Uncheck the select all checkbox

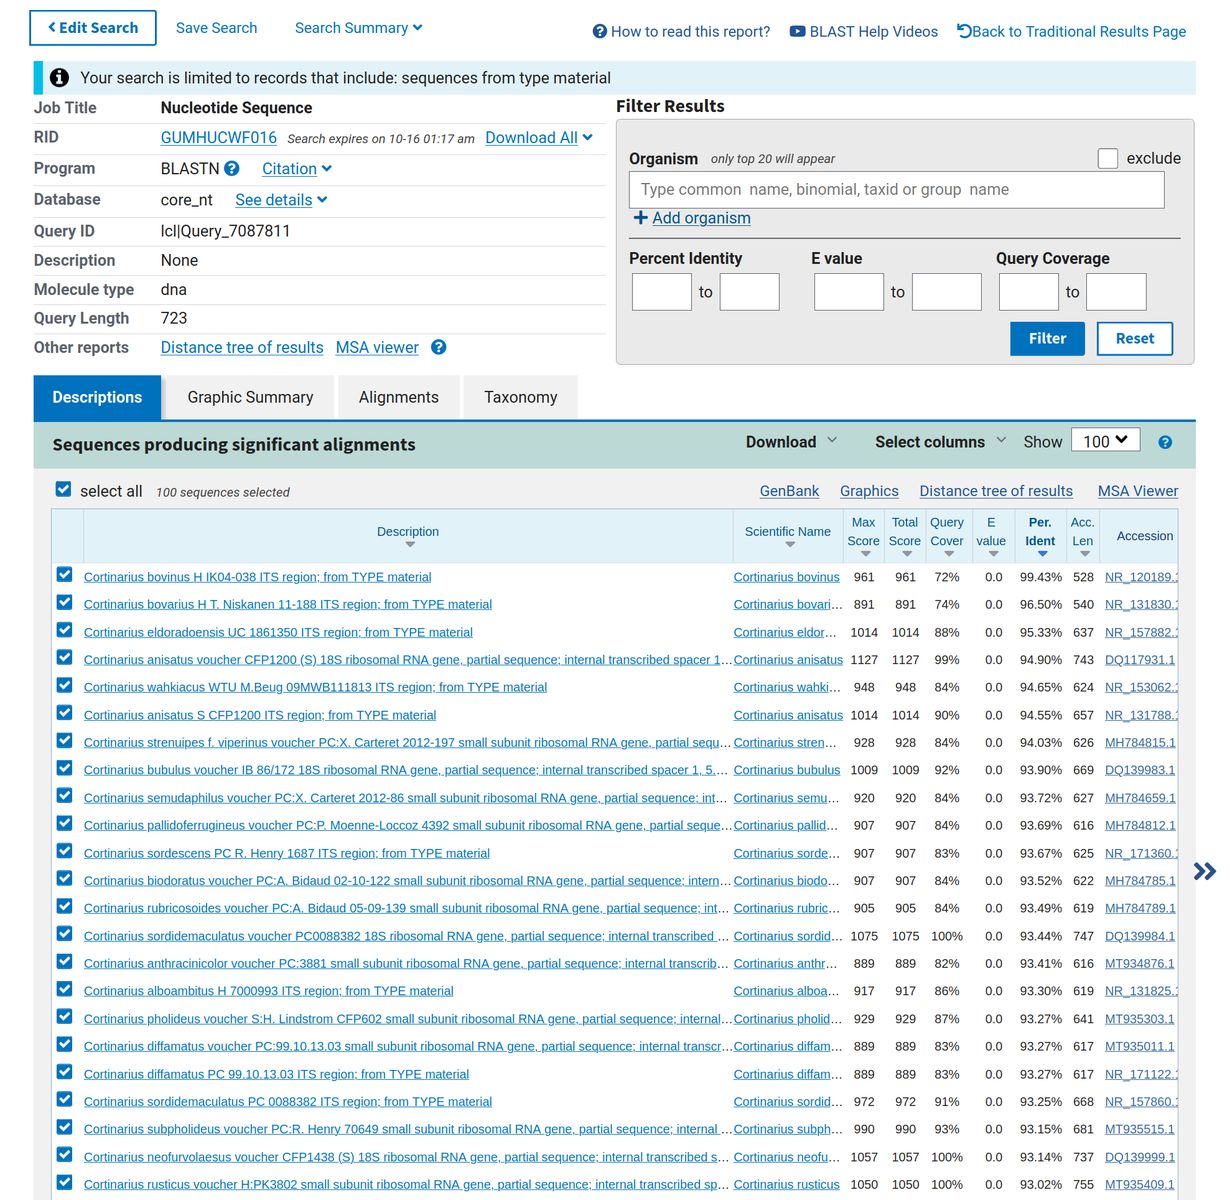(64, 490)
